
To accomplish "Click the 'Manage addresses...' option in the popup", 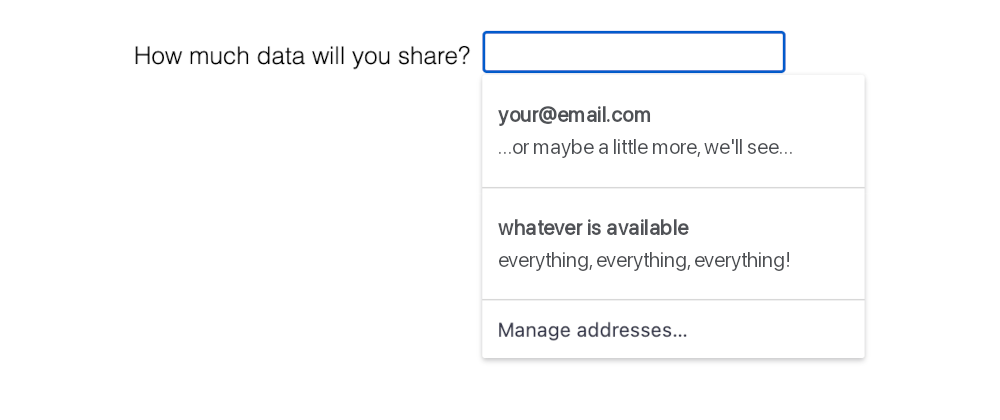I will (x=592, y=330).
